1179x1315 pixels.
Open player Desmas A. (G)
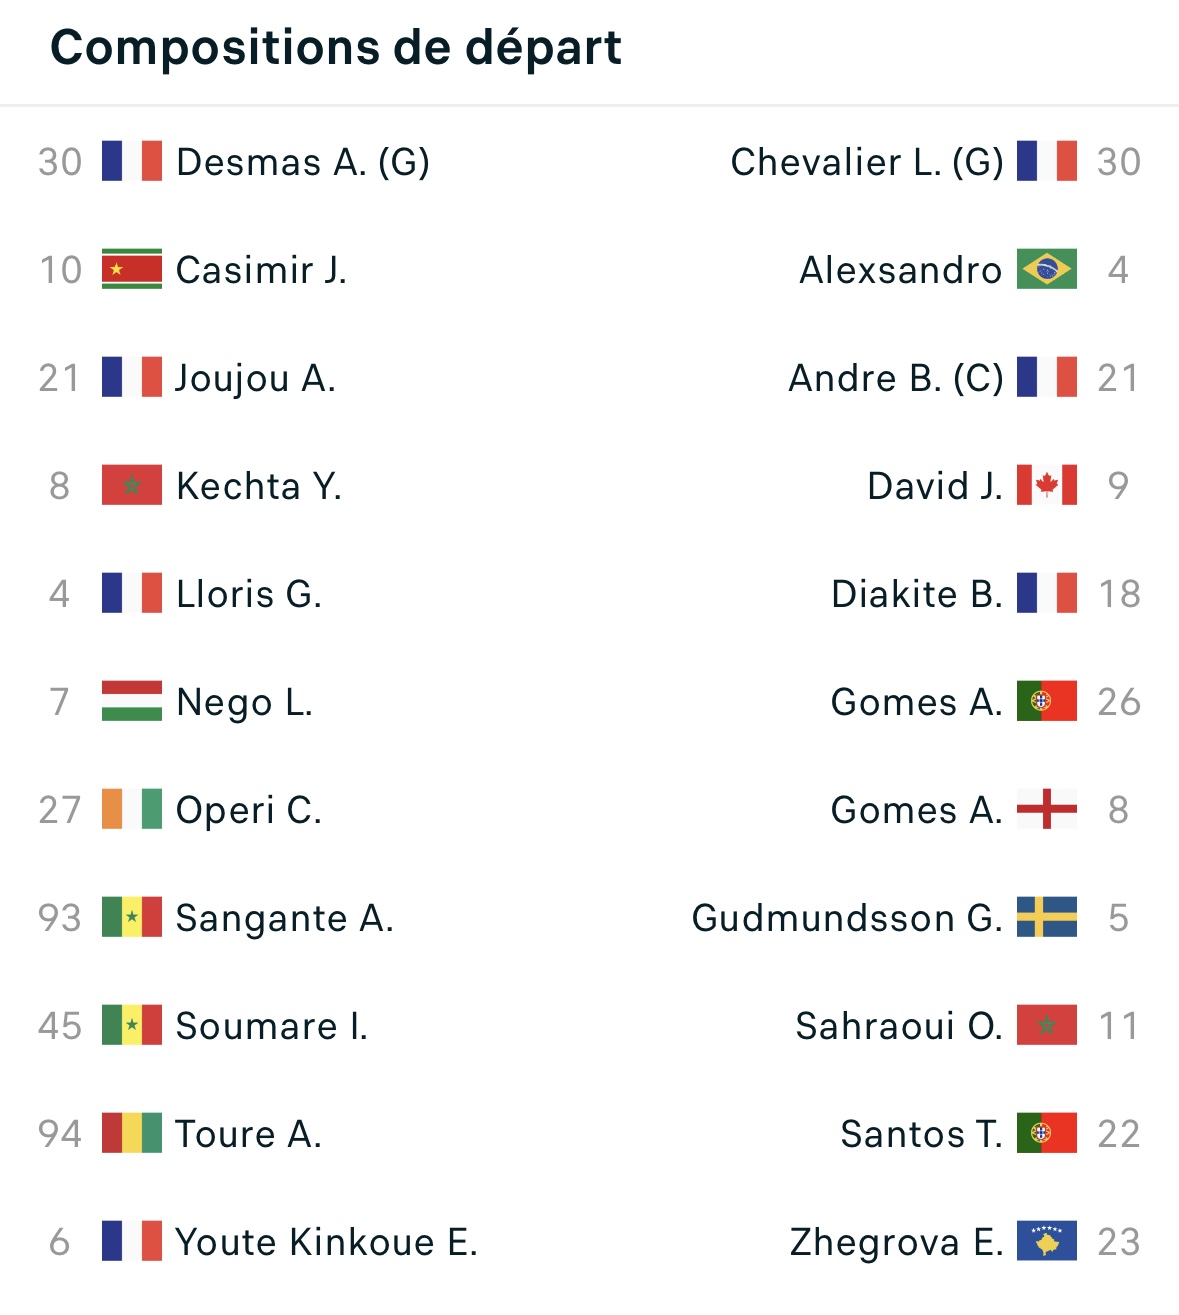click(303, 162)
